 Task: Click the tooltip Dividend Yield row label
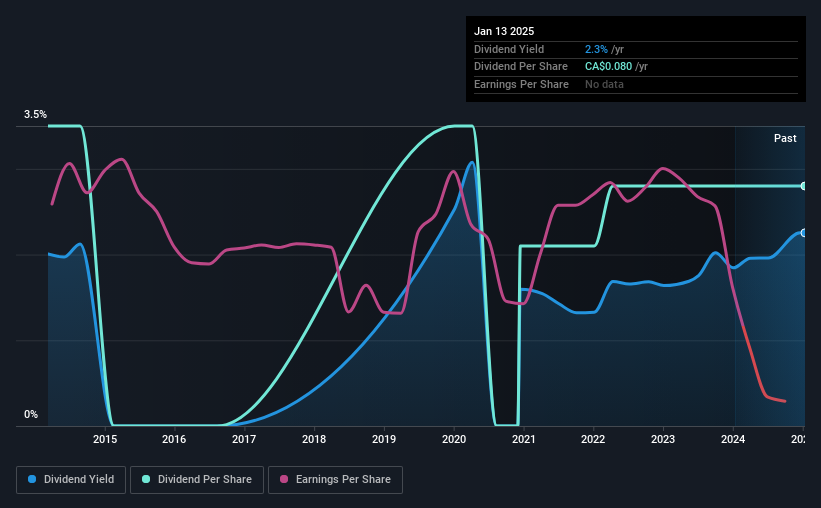509,49
